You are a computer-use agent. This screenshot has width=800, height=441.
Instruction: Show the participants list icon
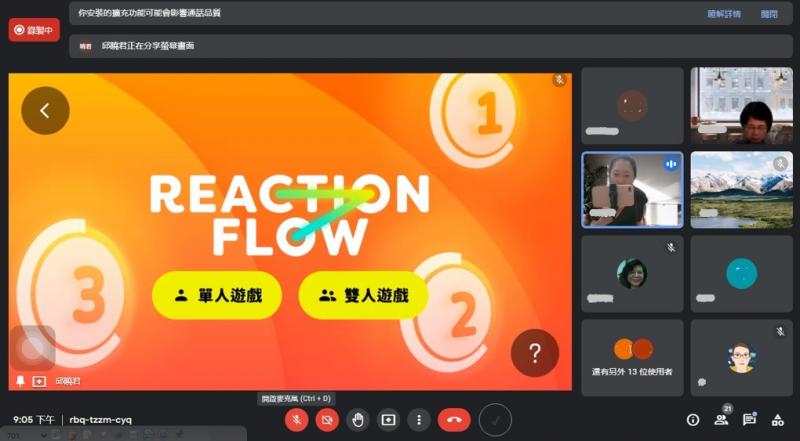(x=721, y=420)
